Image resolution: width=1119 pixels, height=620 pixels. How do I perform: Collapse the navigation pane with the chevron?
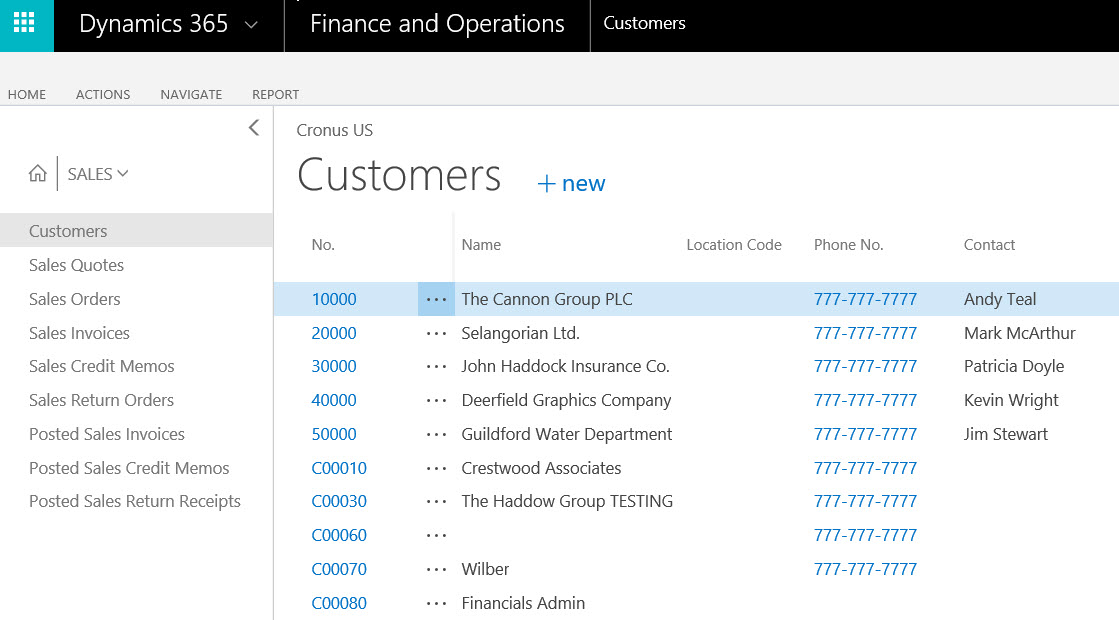pos(254,128)
